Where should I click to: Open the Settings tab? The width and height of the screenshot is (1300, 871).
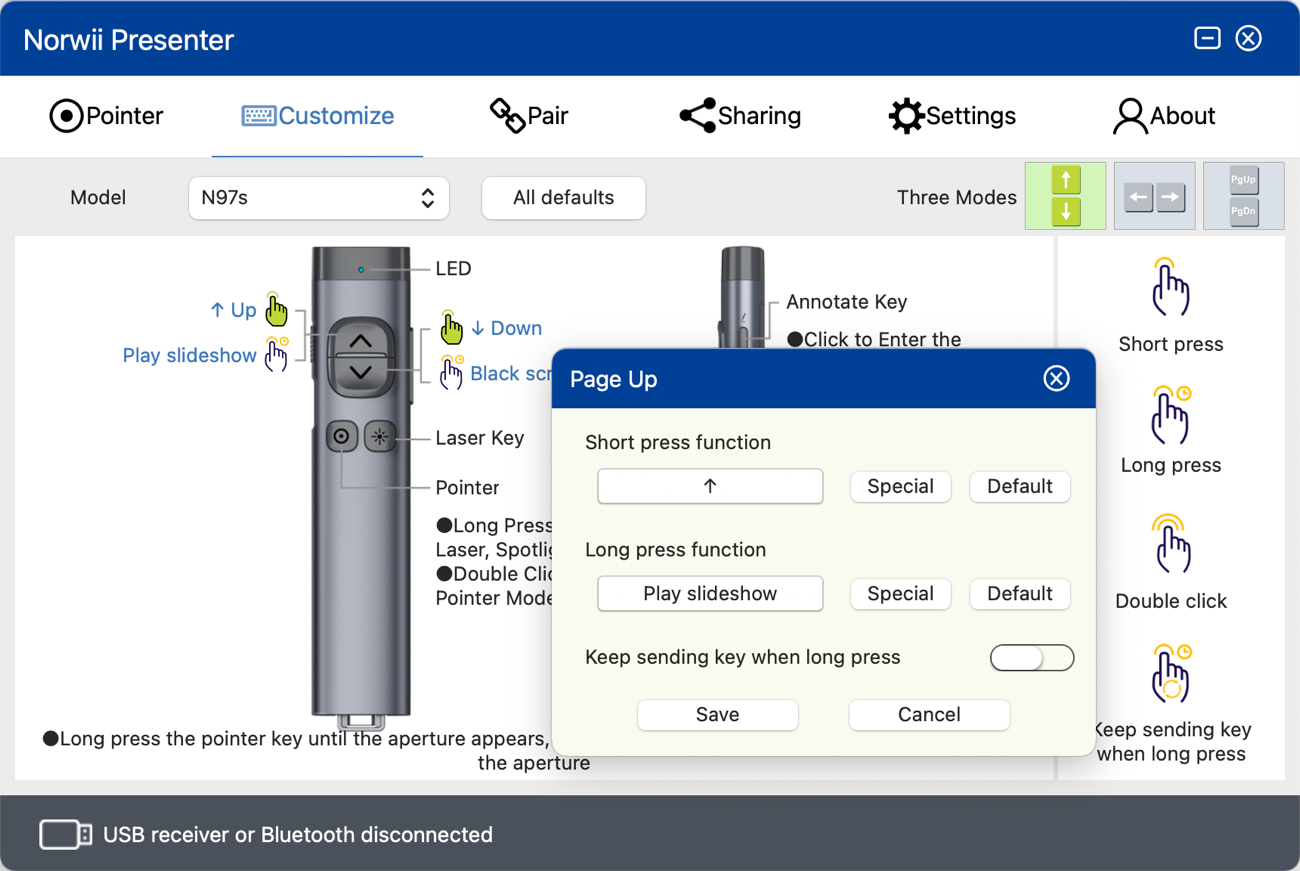(952, 116)
